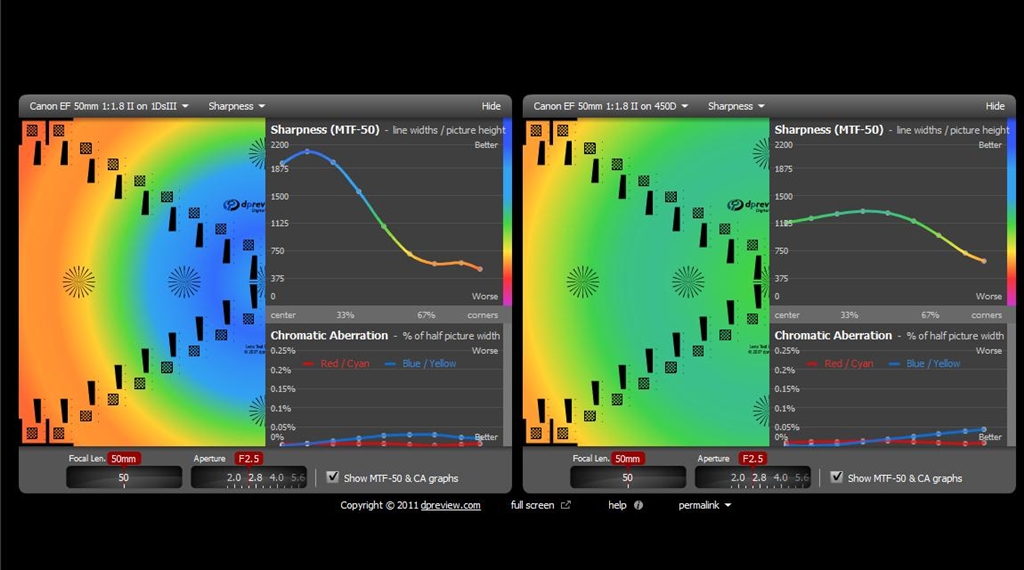The image size is (1024, 570).
Task: Click the 5.6 aperture mark in left panel
Action: click(x=298, y=477)
